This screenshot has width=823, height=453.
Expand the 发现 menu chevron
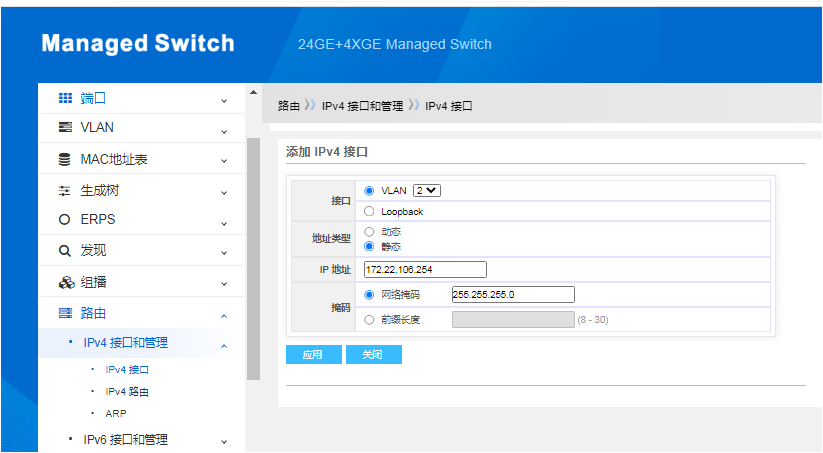click(x=224, y=252)
